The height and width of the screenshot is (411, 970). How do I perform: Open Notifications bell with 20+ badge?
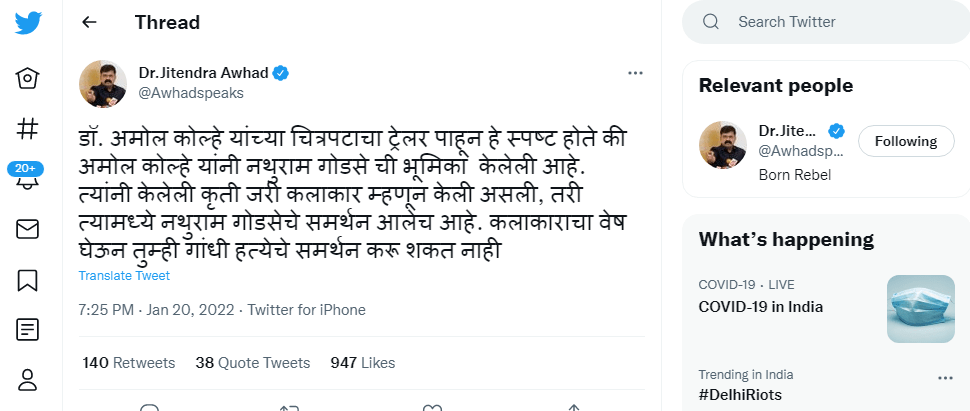[x=28, y=180]
